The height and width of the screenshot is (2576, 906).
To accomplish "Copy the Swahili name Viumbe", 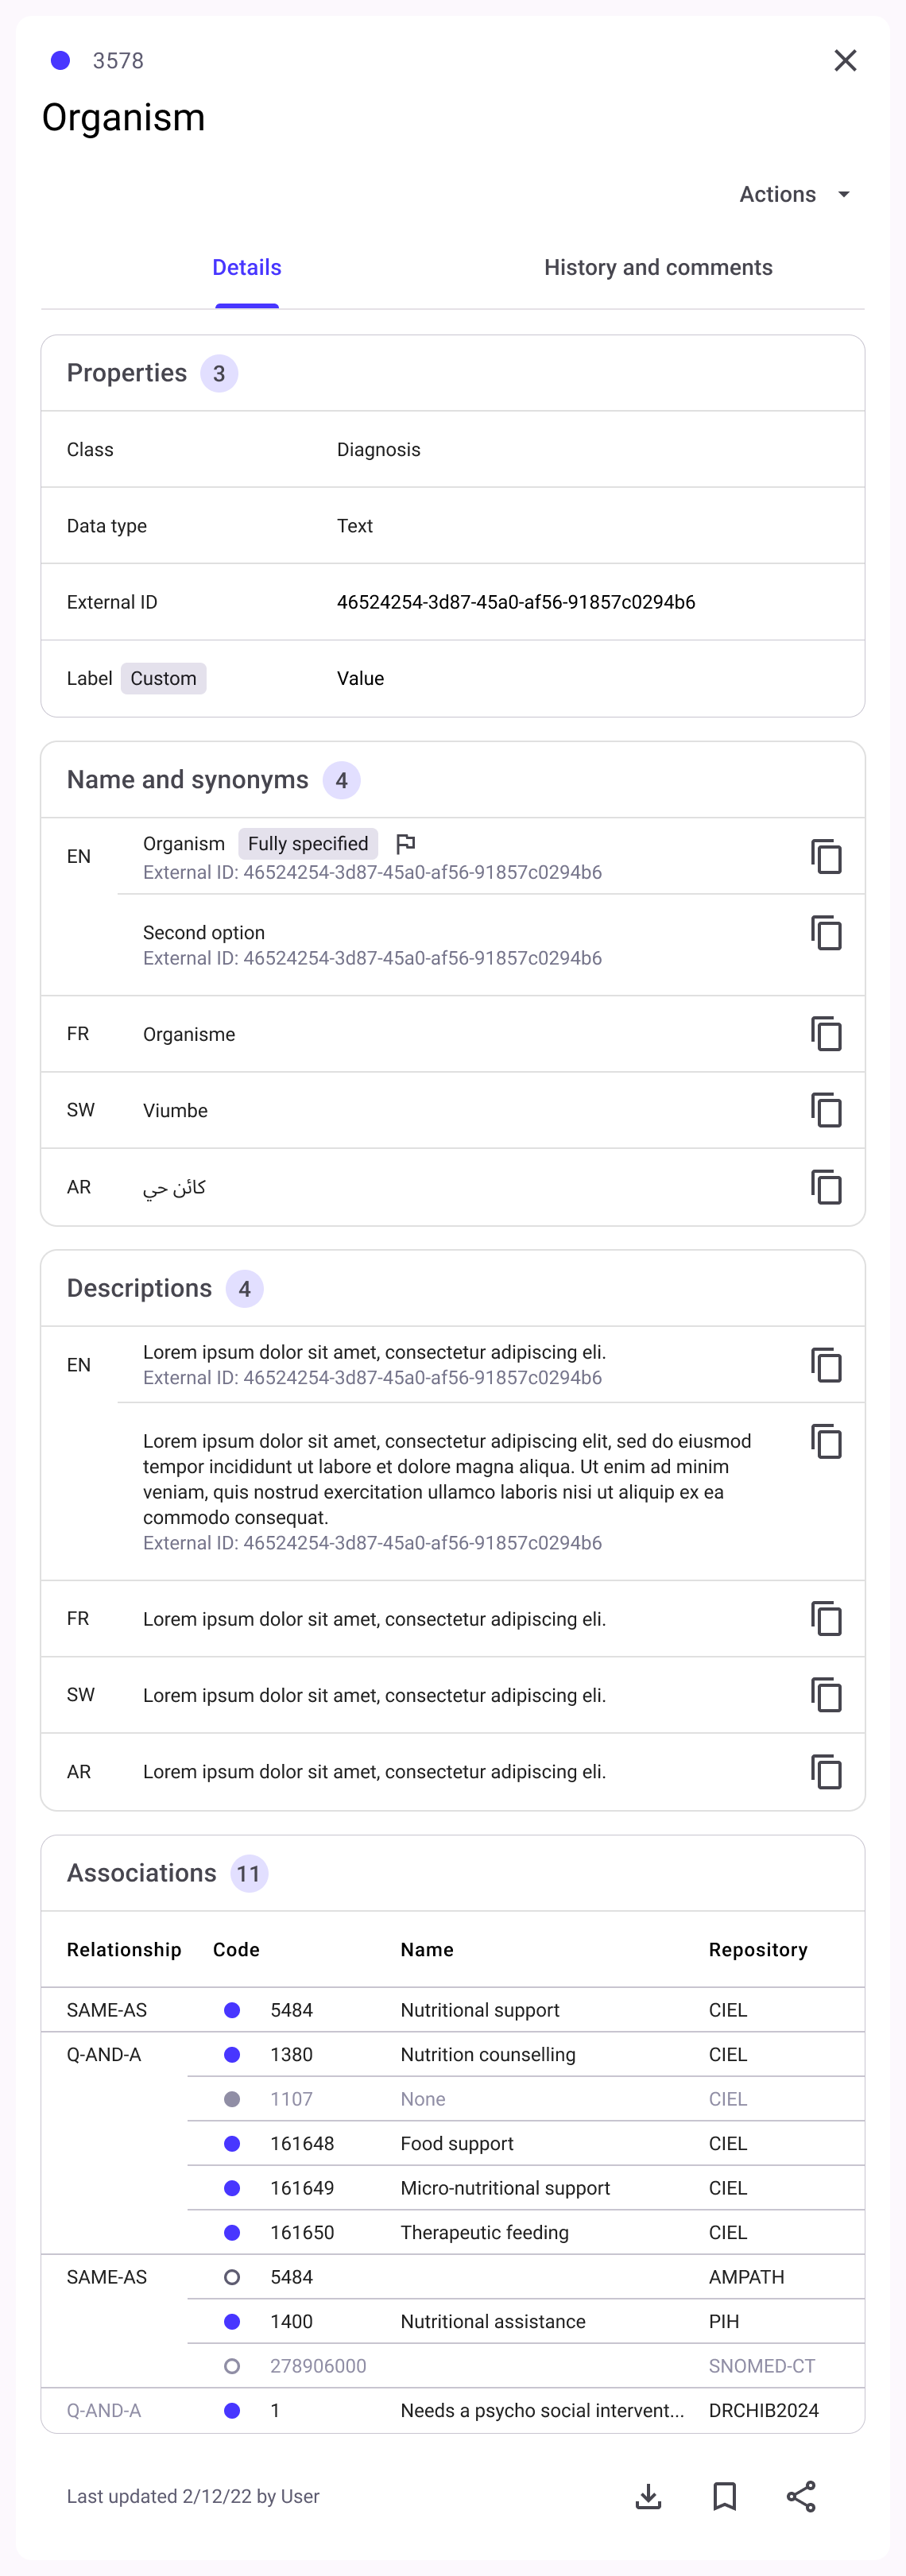I will click(826, 1110).
